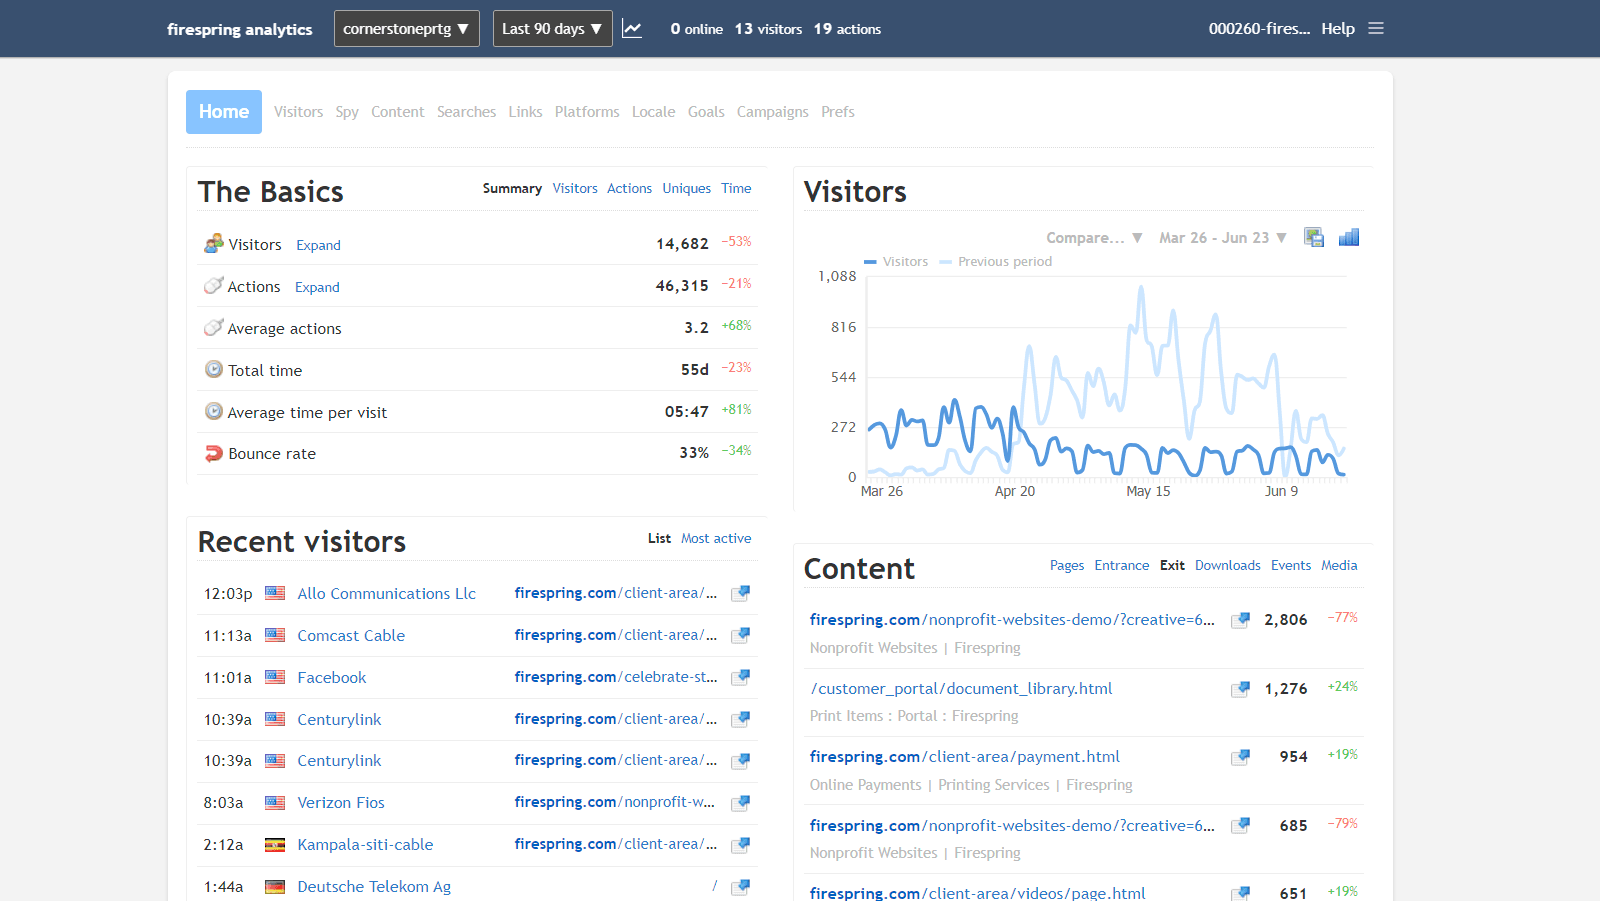The image size is (1600, 901).
Task: Click the save chart image icon
Action: coord(1313,237)
